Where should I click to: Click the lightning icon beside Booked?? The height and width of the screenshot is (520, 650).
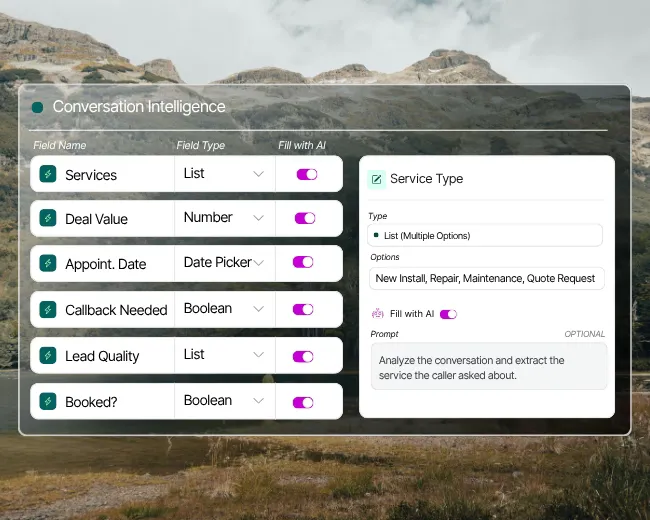[48, 401]
